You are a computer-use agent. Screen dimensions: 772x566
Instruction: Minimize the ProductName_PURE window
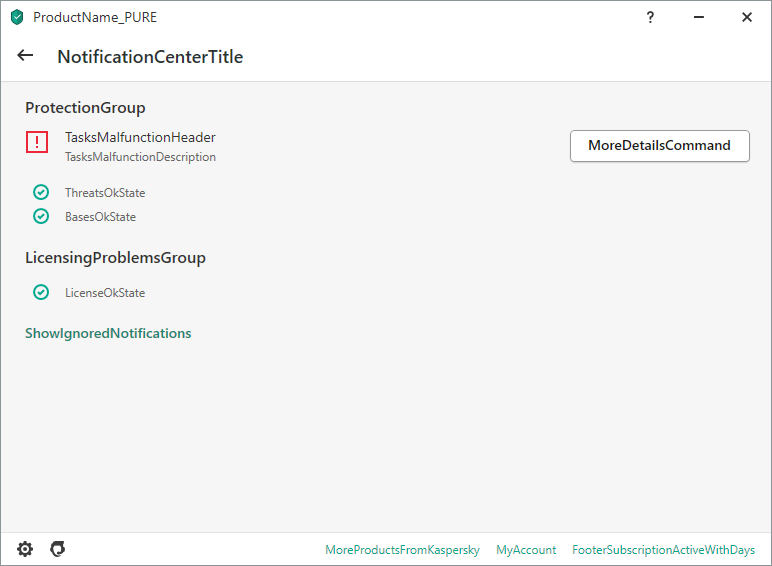coord(699,17)
